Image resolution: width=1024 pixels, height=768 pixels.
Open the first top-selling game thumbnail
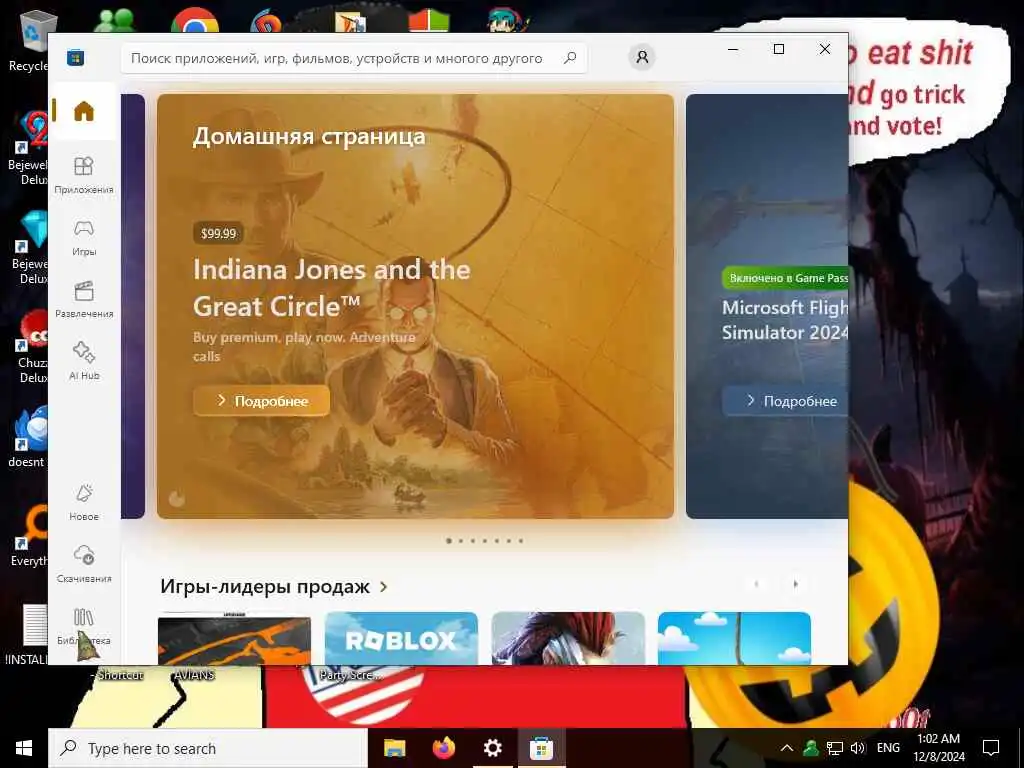234,638
